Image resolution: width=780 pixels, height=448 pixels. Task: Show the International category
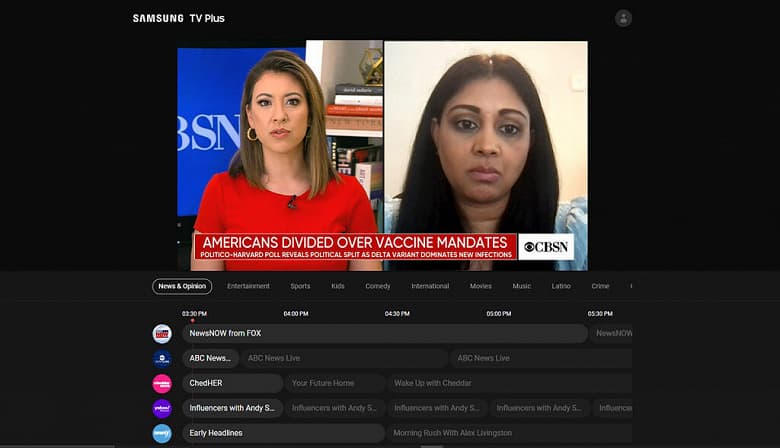click(x=430, y=286)
